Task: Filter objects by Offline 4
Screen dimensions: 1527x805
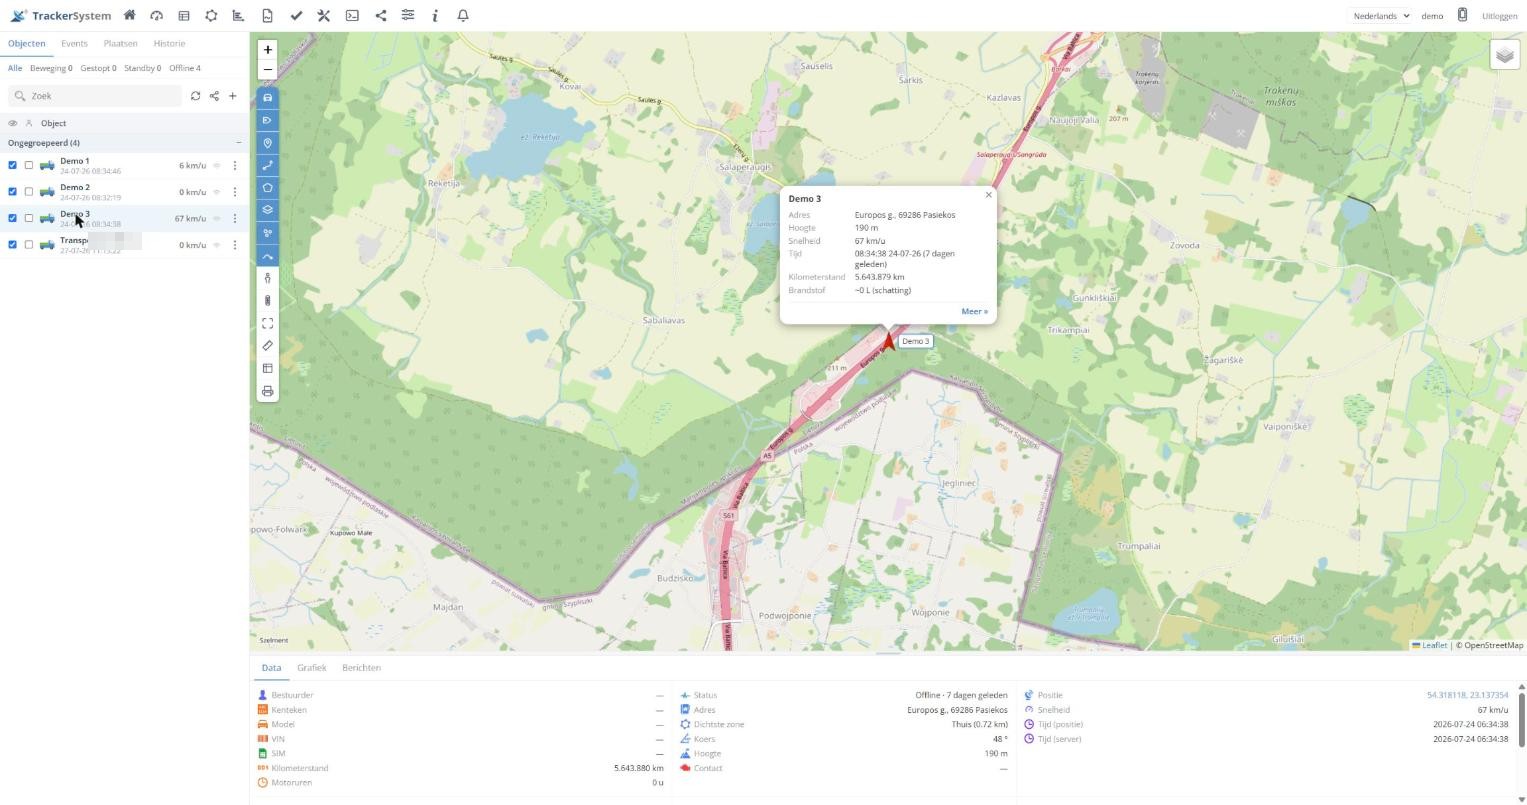Action: 185,68
